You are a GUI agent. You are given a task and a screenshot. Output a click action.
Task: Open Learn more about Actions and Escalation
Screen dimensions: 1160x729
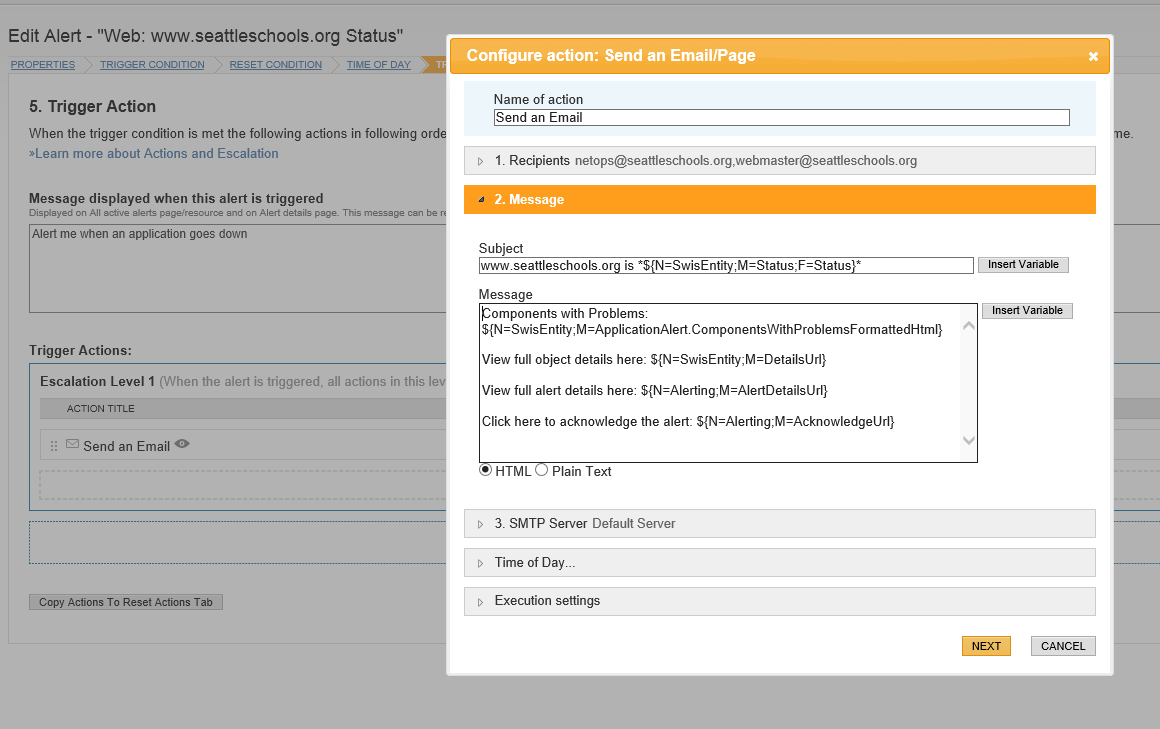tap(154, 154)
